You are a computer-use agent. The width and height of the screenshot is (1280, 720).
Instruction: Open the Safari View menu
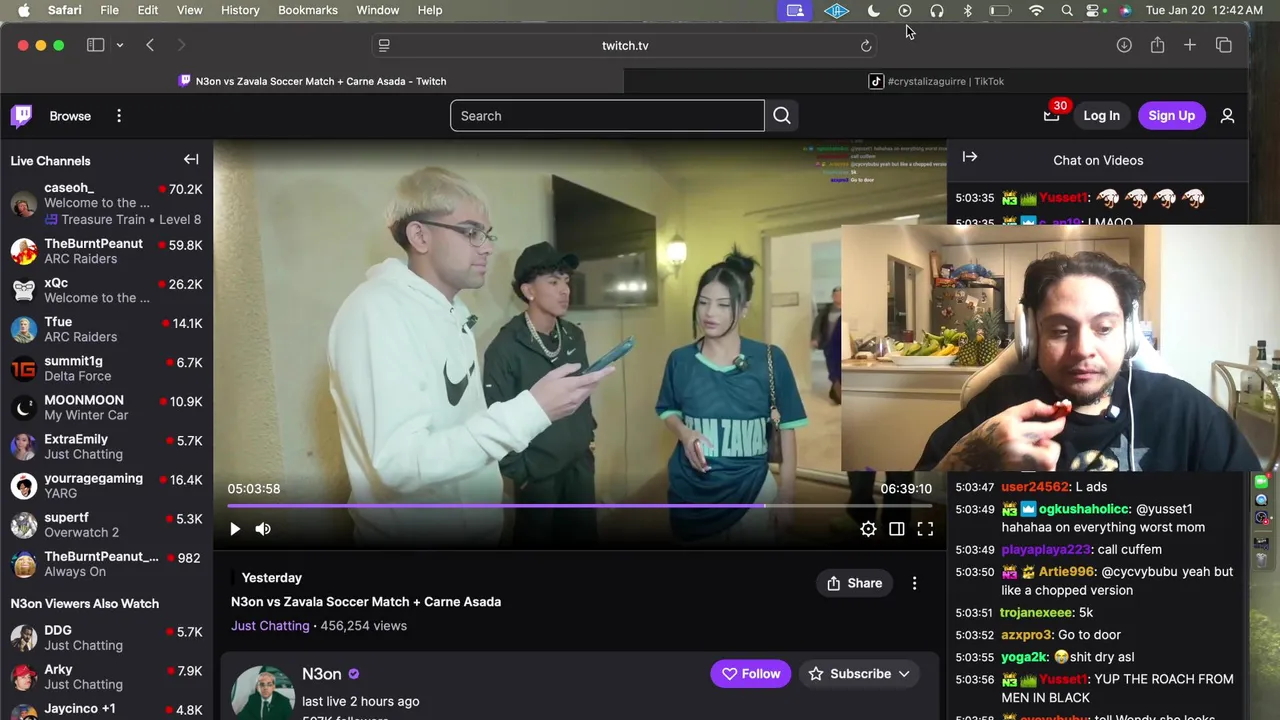(189, 10)
